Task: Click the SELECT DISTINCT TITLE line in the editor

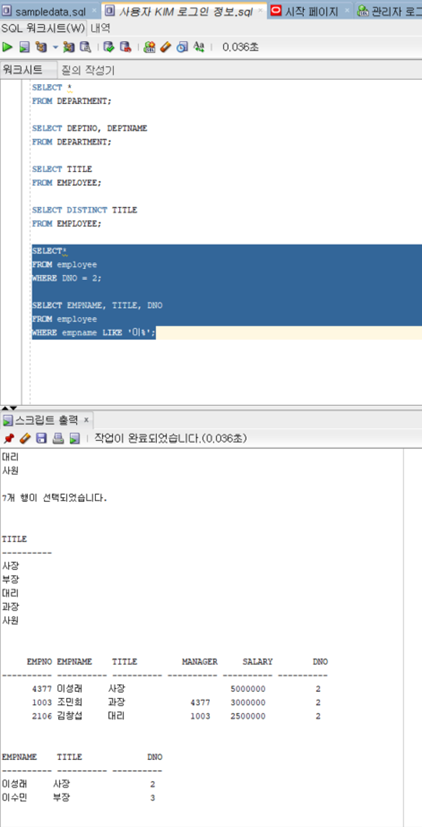Action: pyautogui.click(x=84, y=210)
